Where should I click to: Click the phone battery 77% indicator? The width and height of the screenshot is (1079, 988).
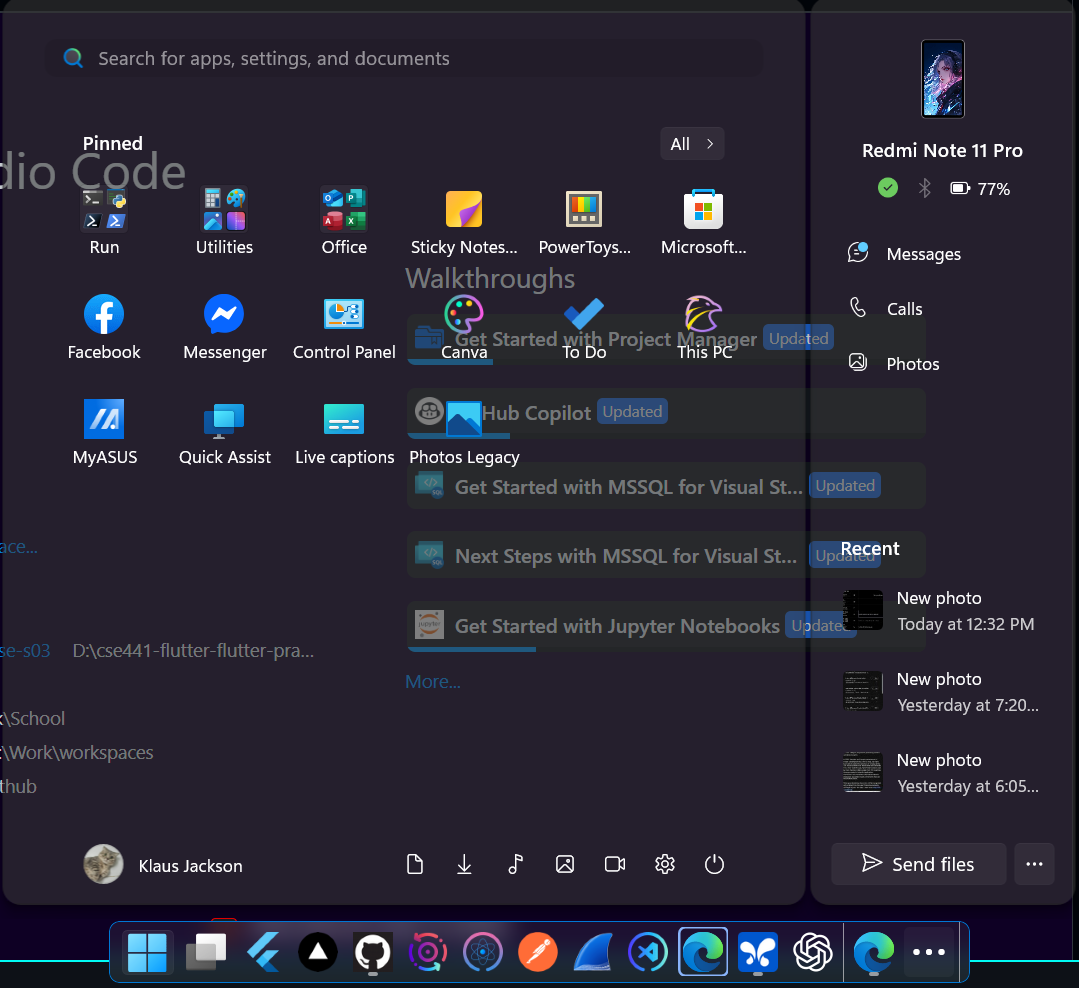[980, 189]
